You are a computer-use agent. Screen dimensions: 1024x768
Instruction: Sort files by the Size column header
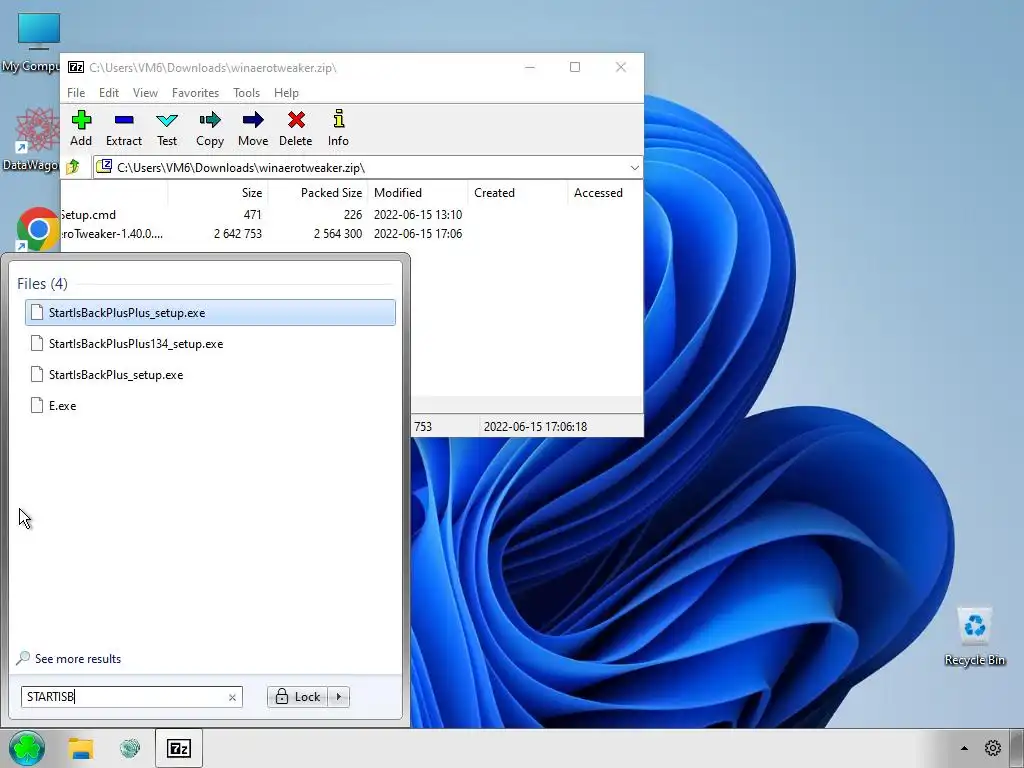[x=217, y=193]
